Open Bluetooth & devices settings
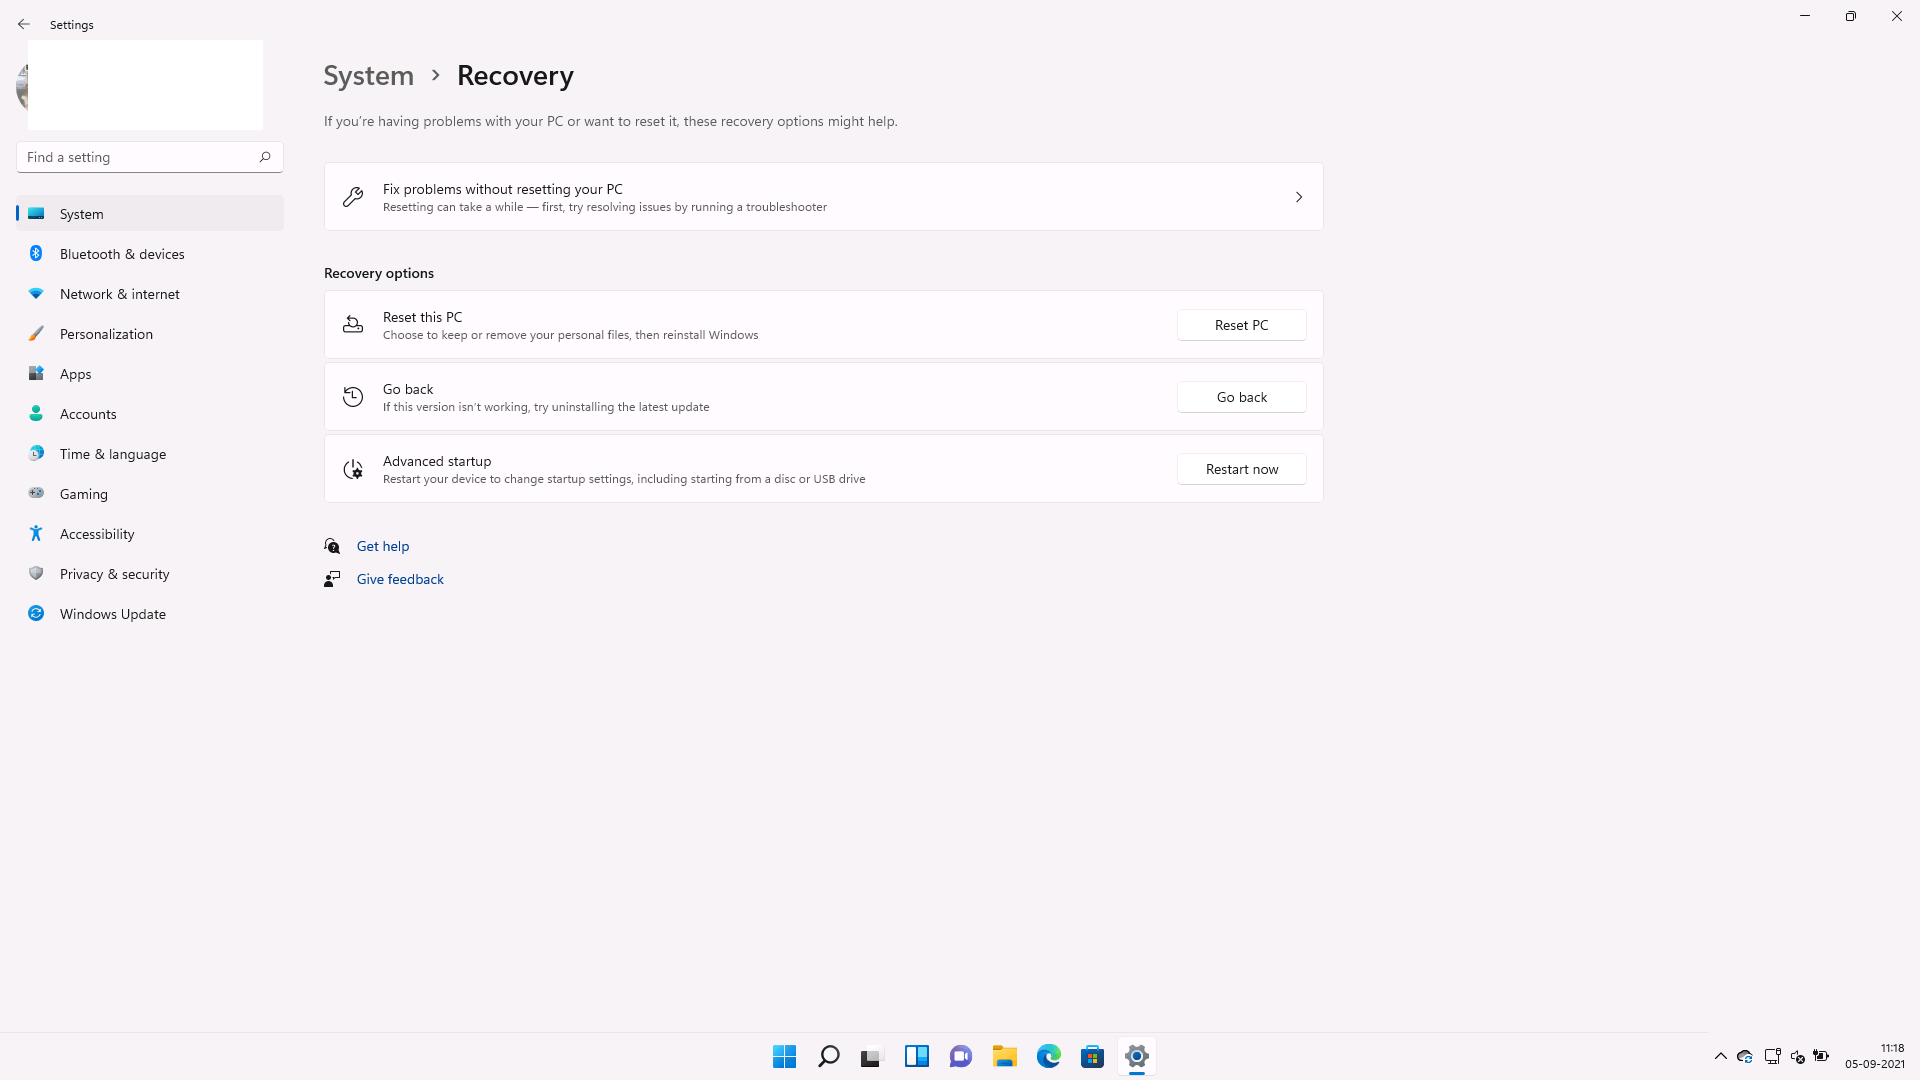The height and width of the screenshot is (1080, 1920). point(122,254)
